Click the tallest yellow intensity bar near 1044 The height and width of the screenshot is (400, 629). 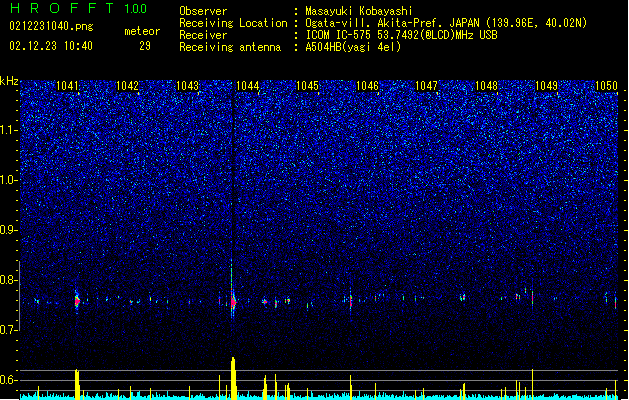tap(233, 378)
